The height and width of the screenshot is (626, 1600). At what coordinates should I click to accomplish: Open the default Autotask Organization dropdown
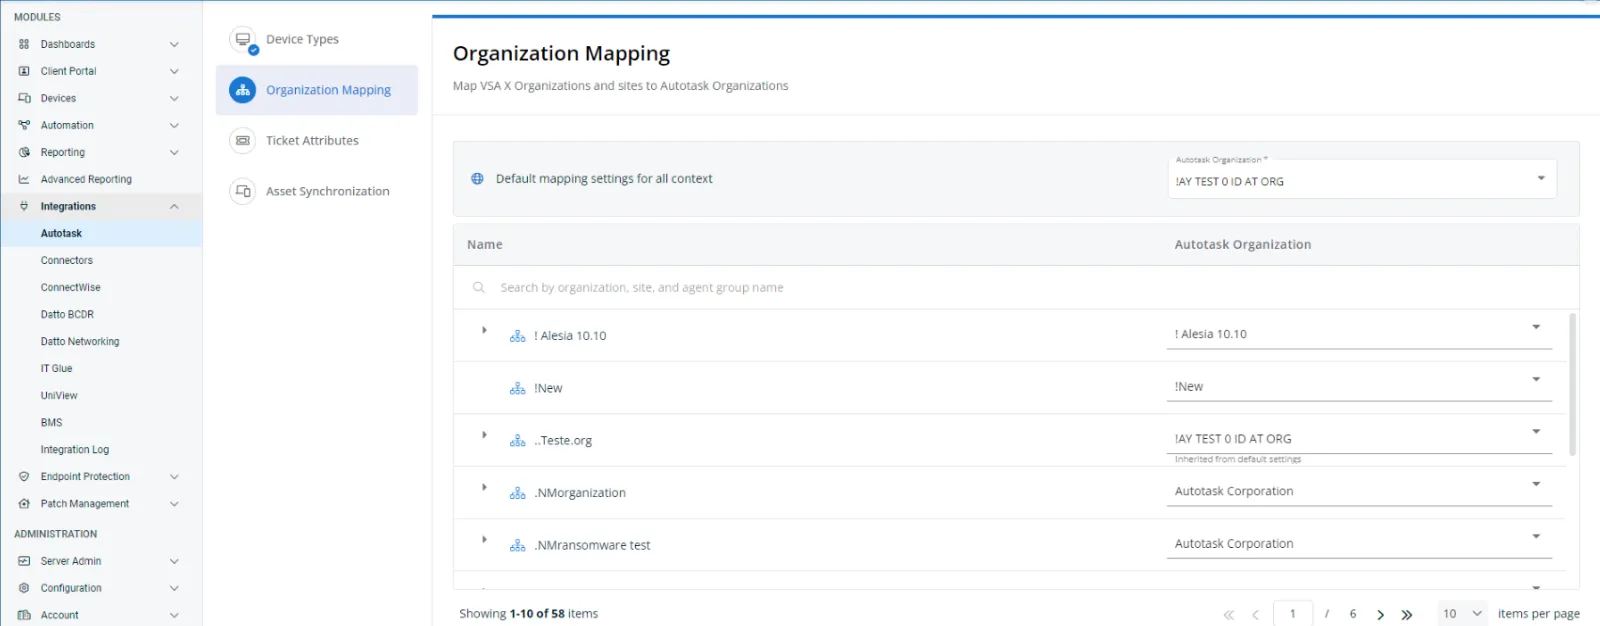coord(1540,179)
